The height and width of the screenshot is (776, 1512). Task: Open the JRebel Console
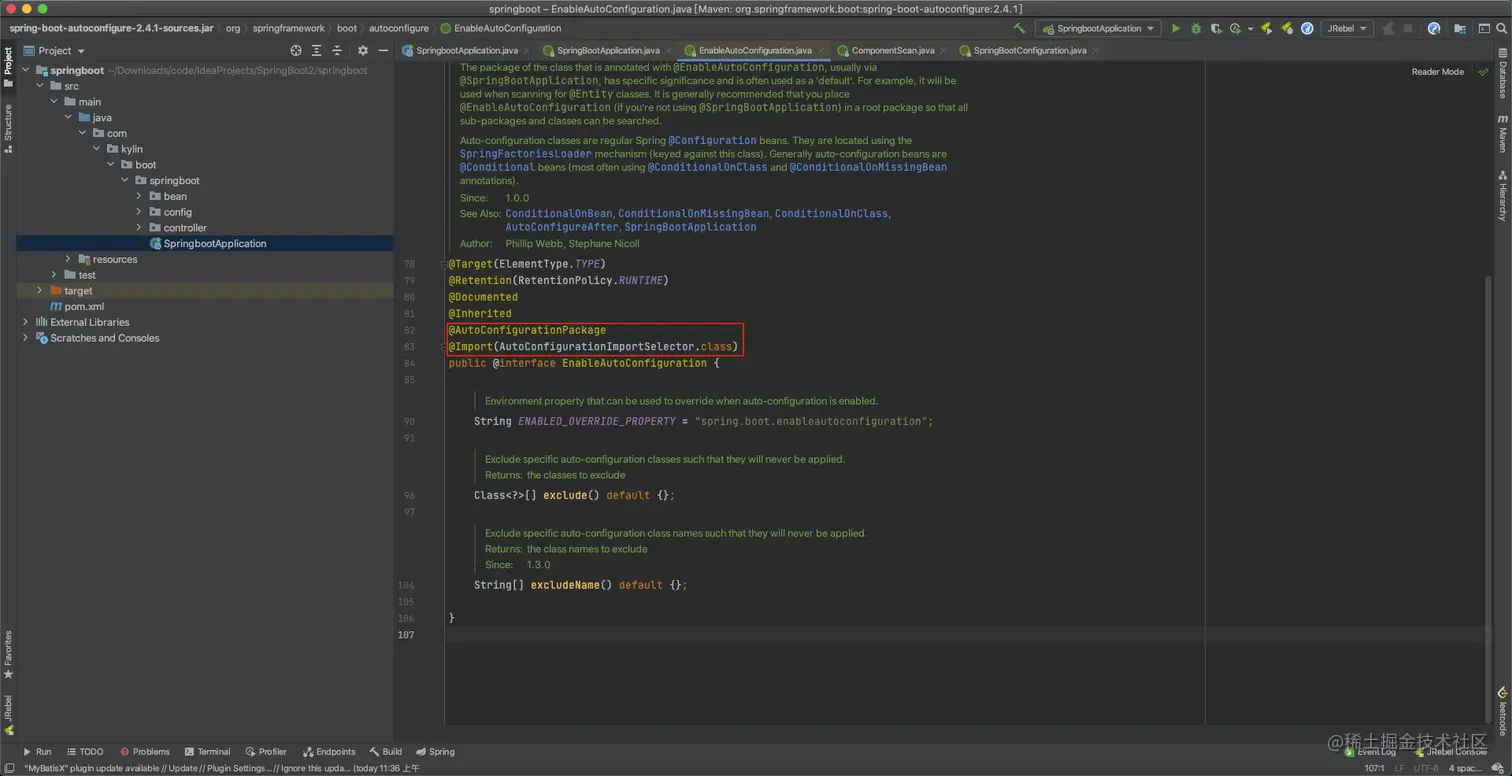tap(1450, 752)
